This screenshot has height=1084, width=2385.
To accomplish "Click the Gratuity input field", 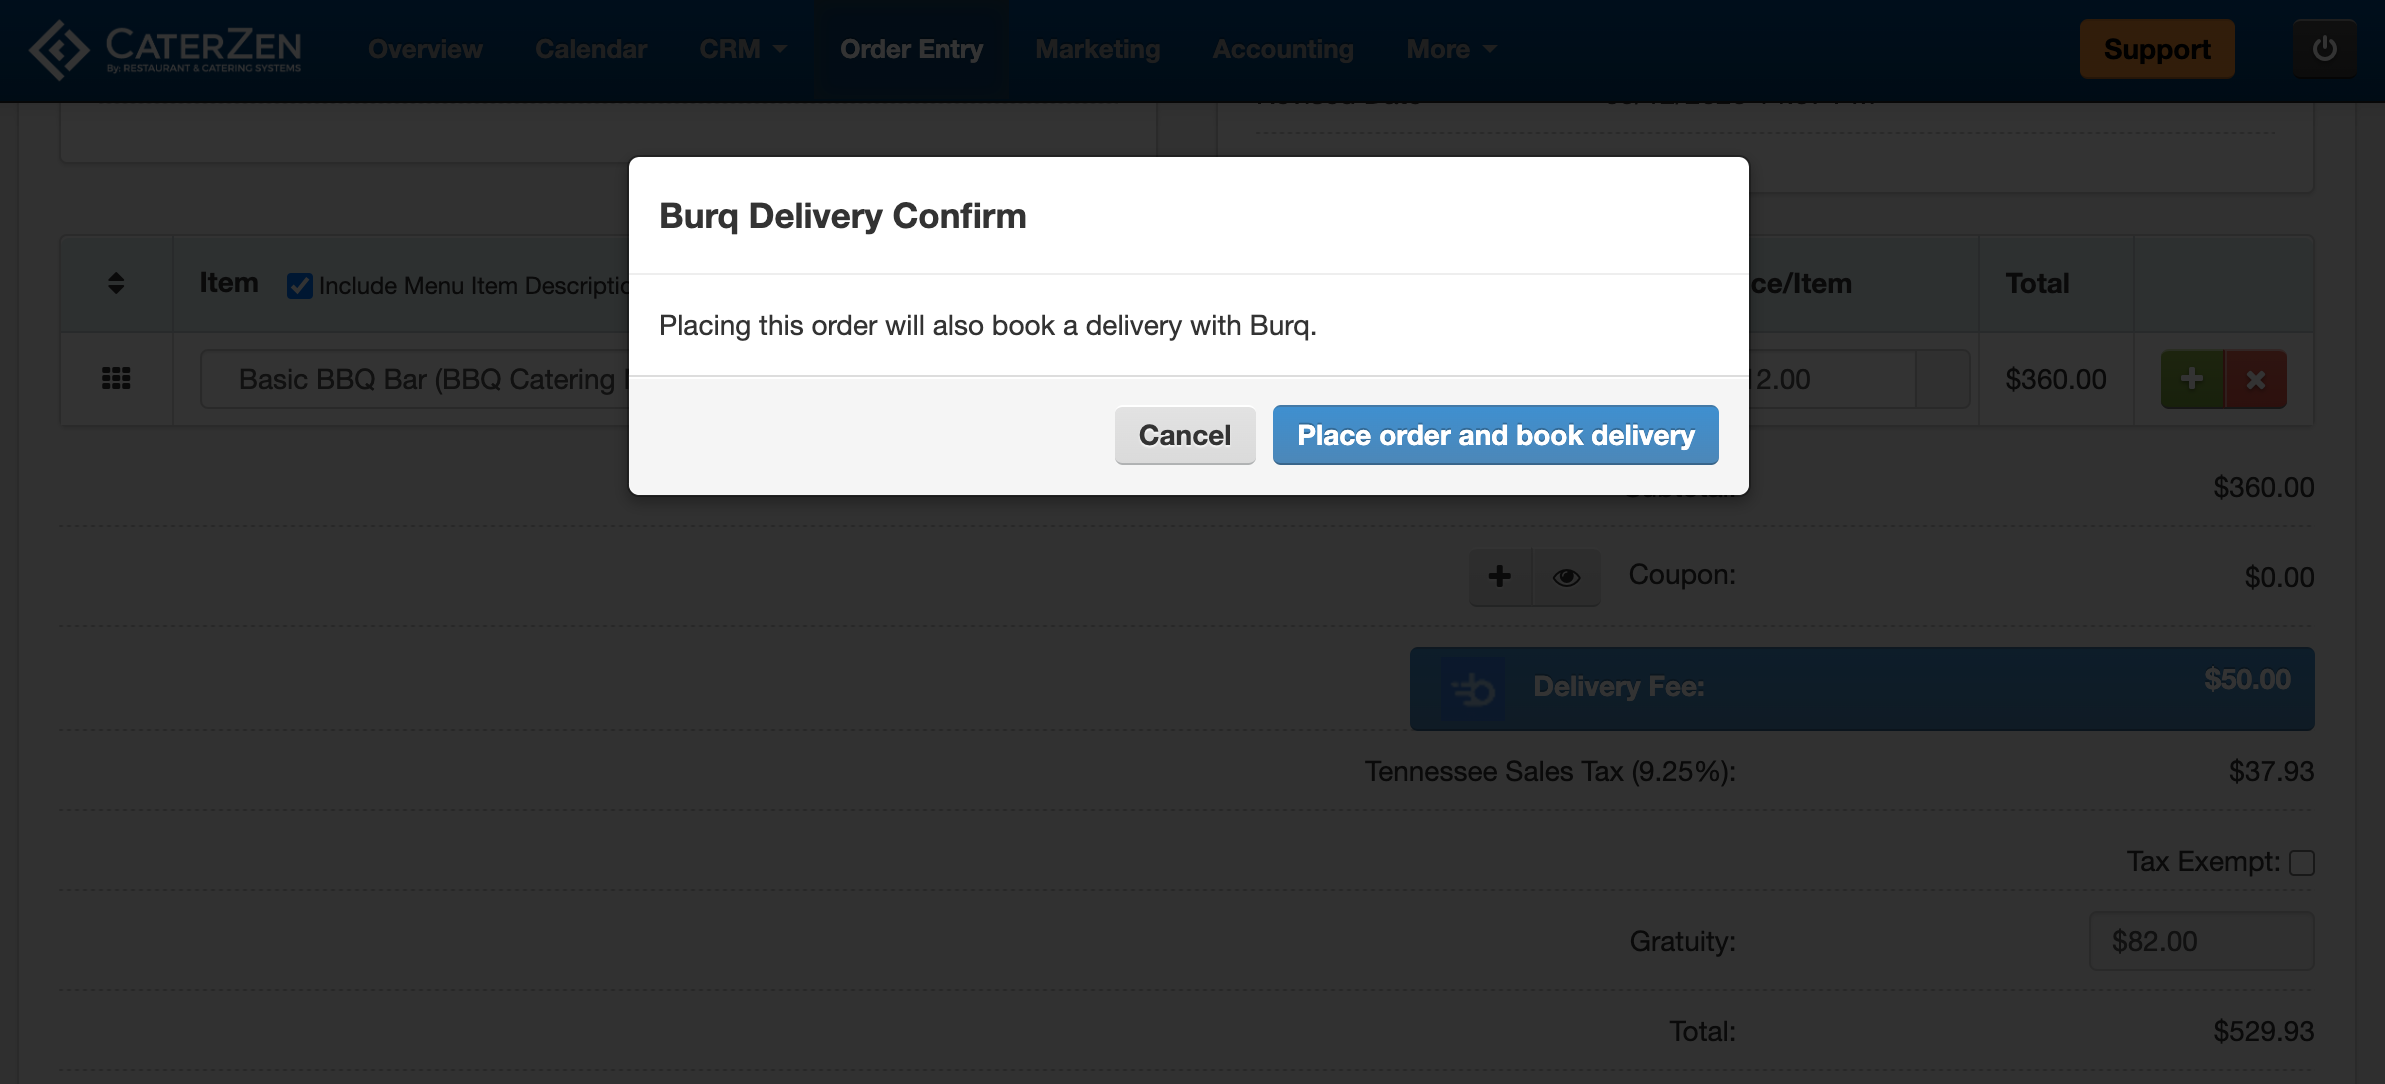I will point(2201,941).
